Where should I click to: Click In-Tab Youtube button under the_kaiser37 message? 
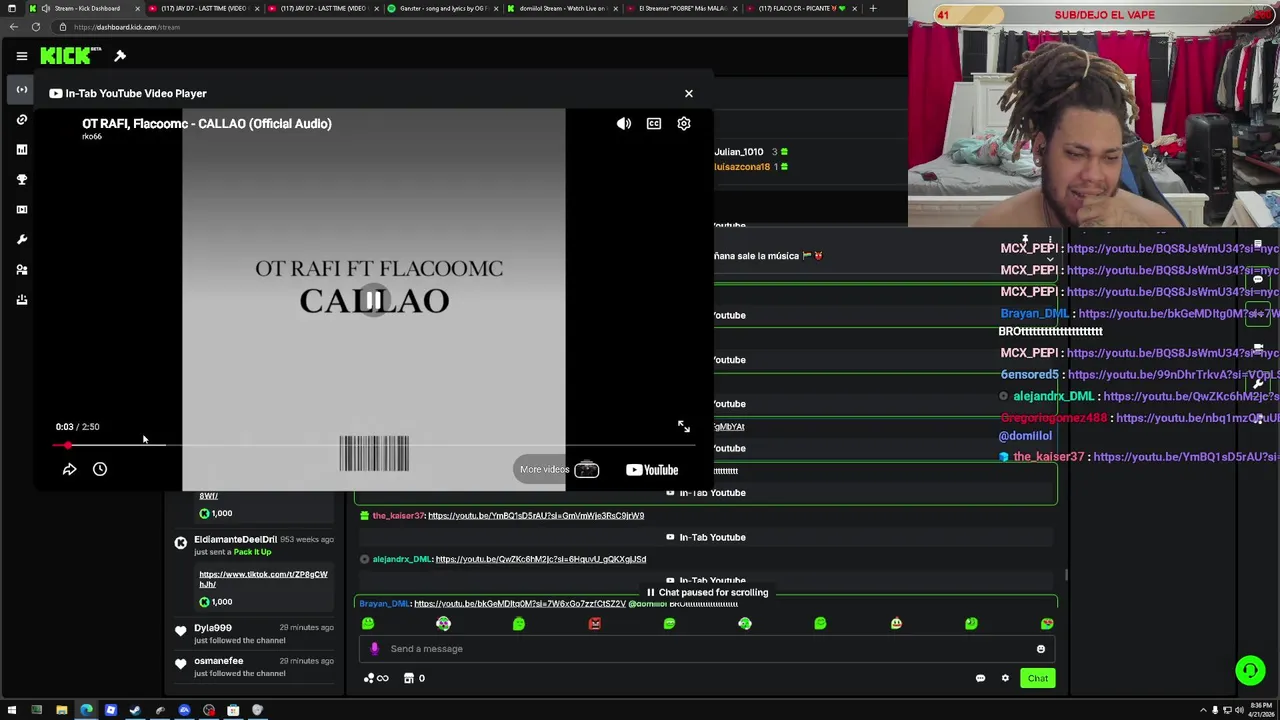706,537
